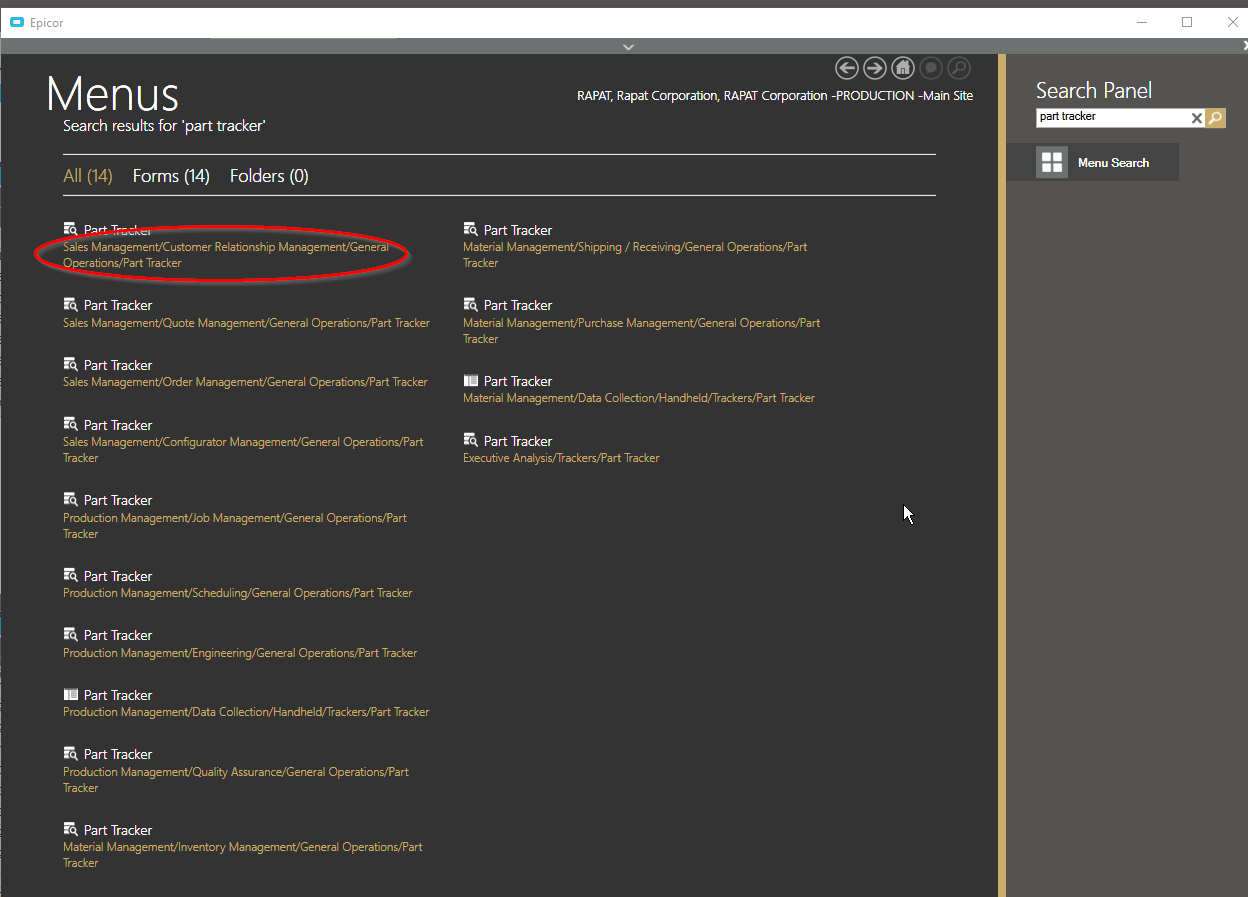The image size is (1248, 897).
Task: Switch to the Forms (14) tab
Action: [171, 176]
